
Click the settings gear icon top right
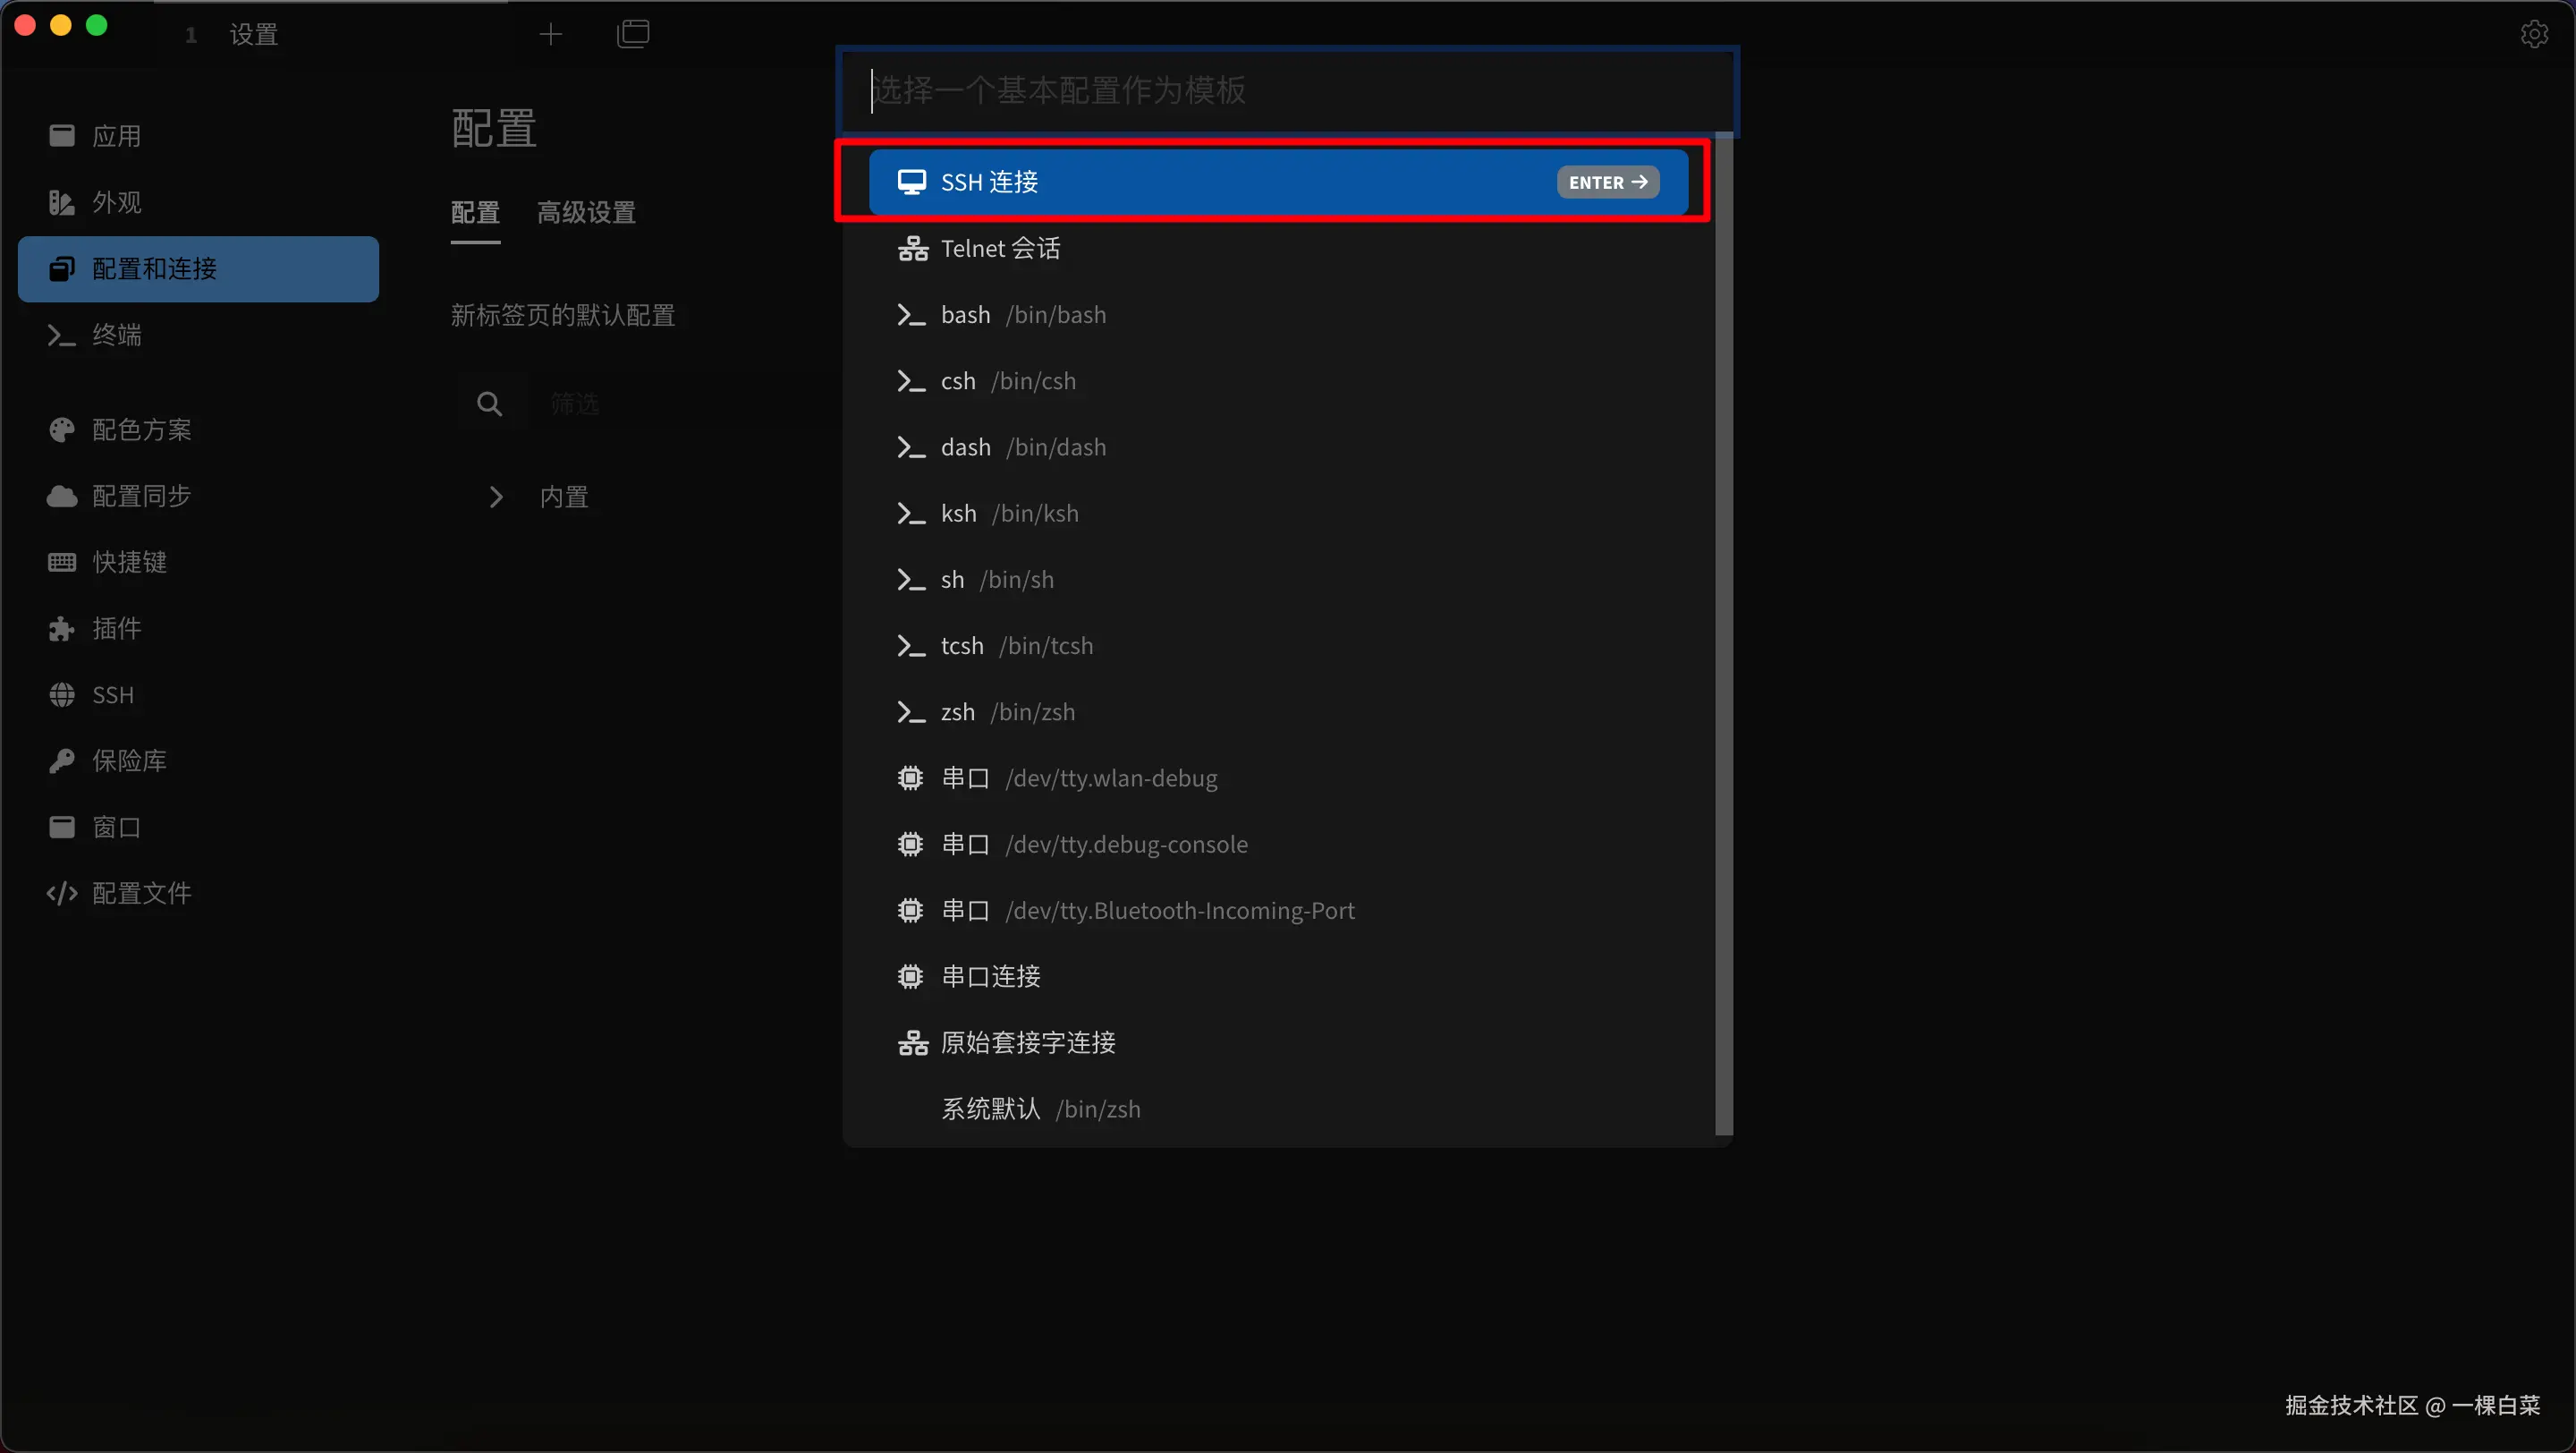coord(2533,34)
